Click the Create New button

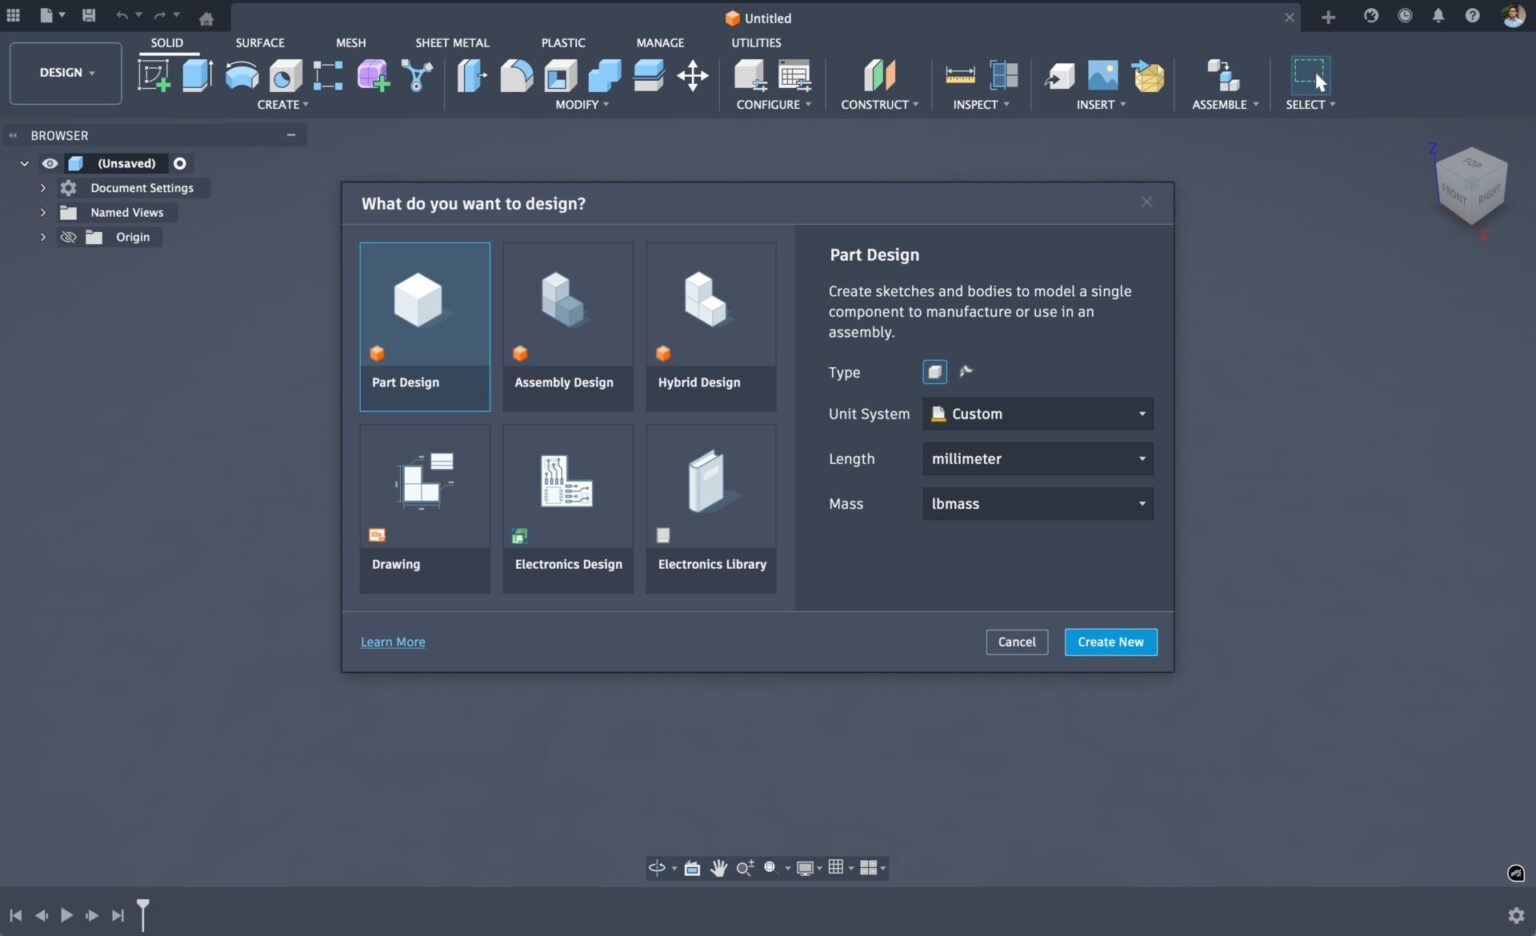click(x=1110, y=641)
